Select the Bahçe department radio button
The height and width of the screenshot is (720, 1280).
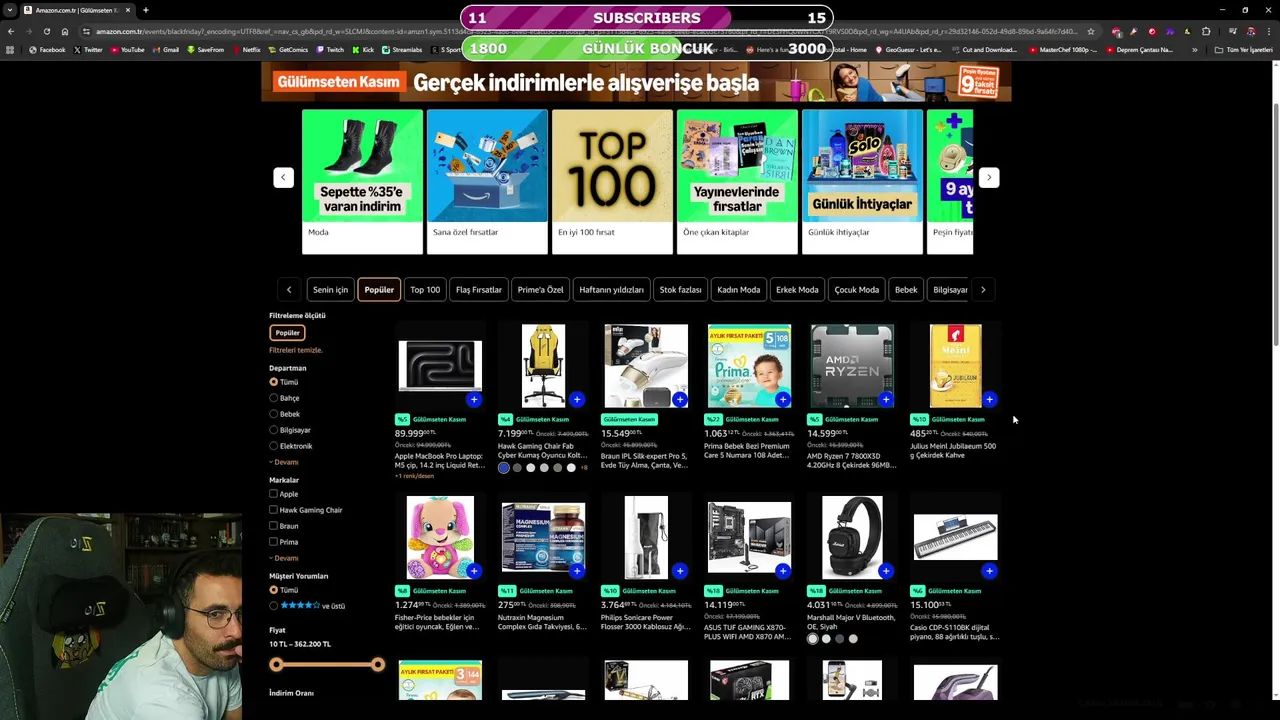273,398
